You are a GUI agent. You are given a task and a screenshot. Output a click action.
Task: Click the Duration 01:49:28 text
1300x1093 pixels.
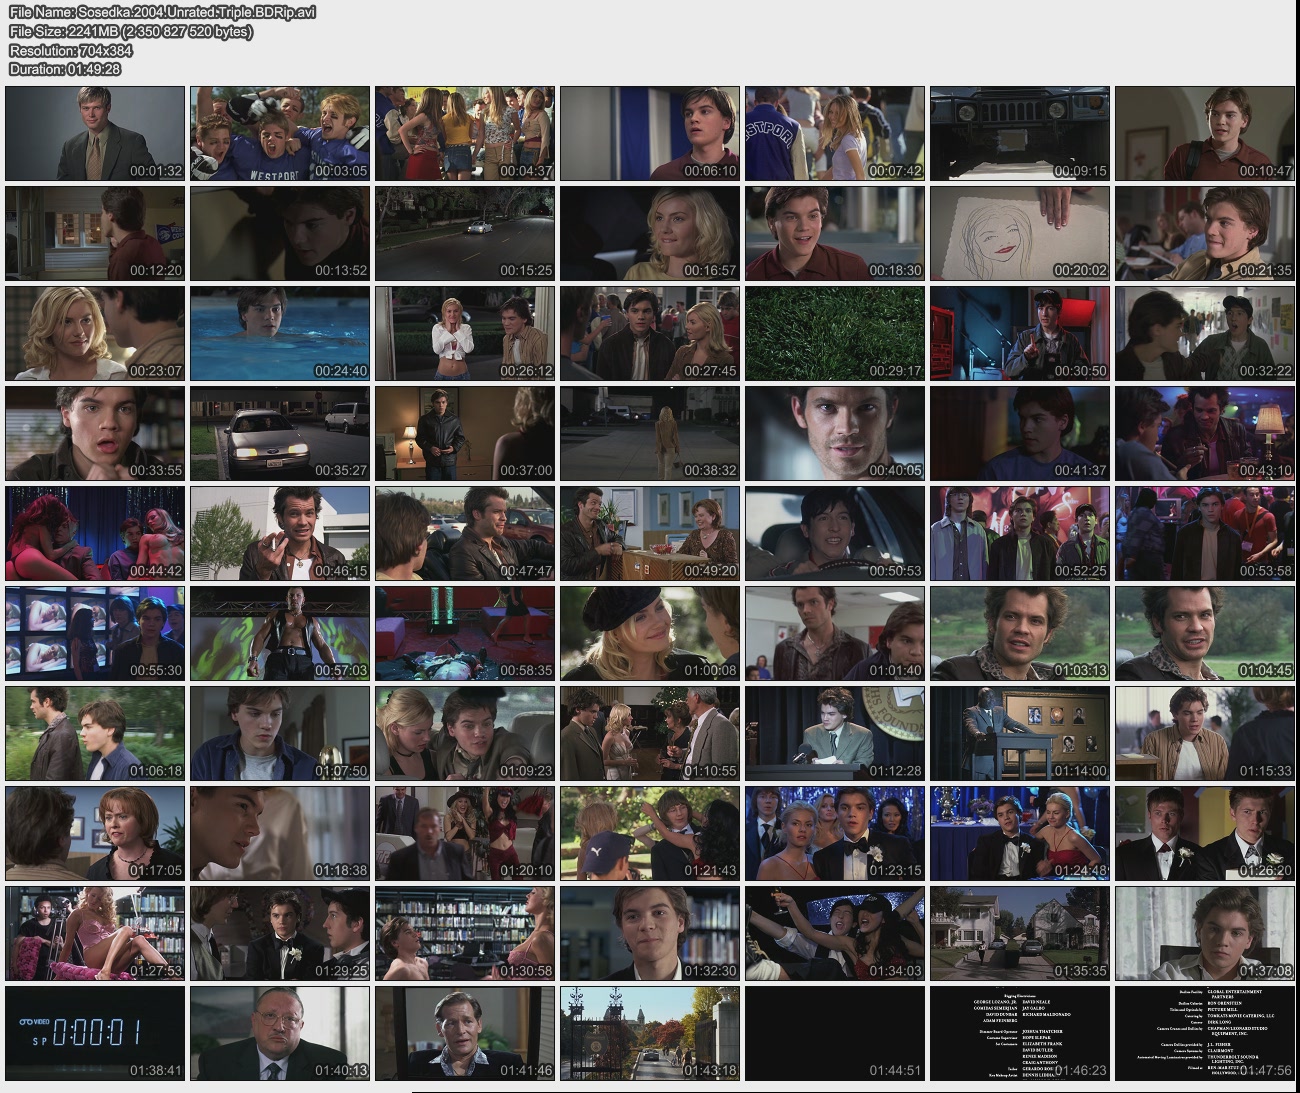(65, 69)
